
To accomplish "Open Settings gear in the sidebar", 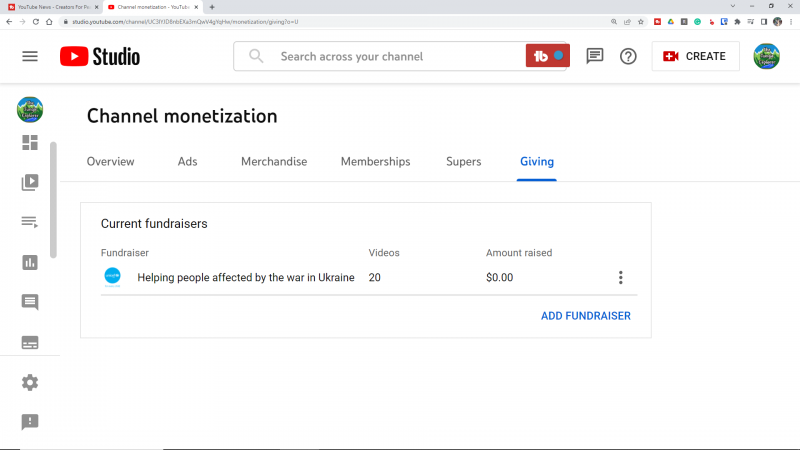I will [30, 382].
